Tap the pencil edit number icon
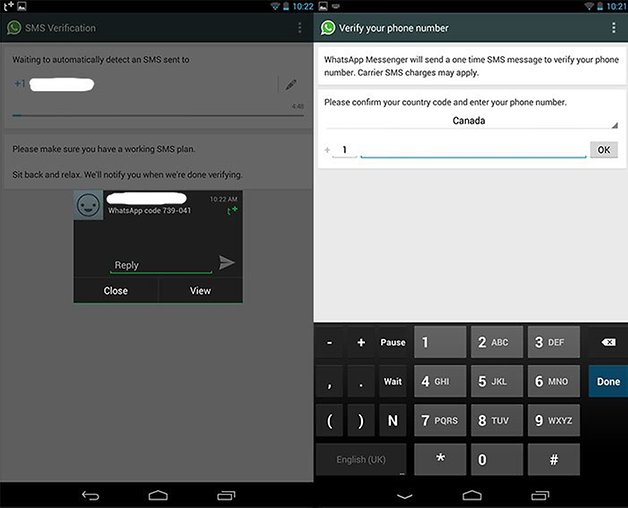 coord(291,85)
